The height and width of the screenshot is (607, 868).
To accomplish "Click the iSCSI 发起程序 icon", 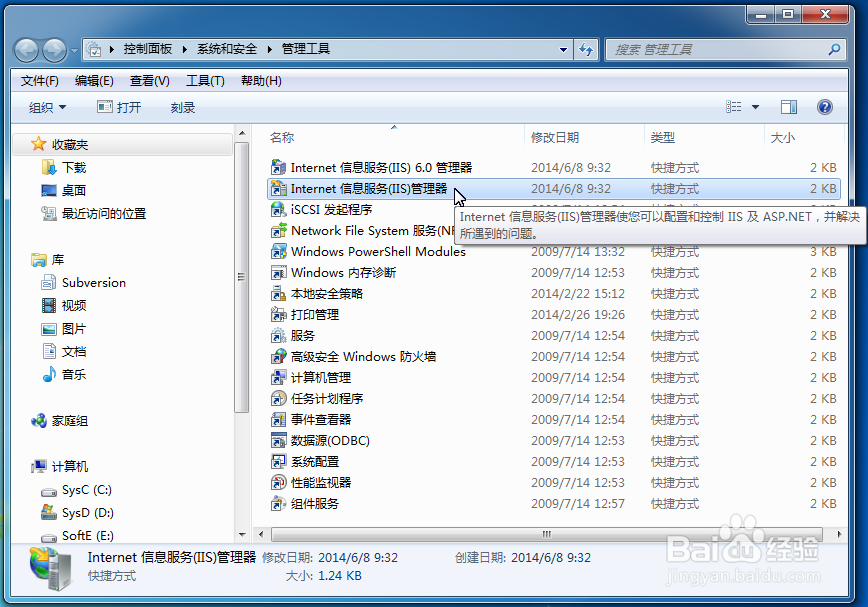I will click(x=278, y=210).
